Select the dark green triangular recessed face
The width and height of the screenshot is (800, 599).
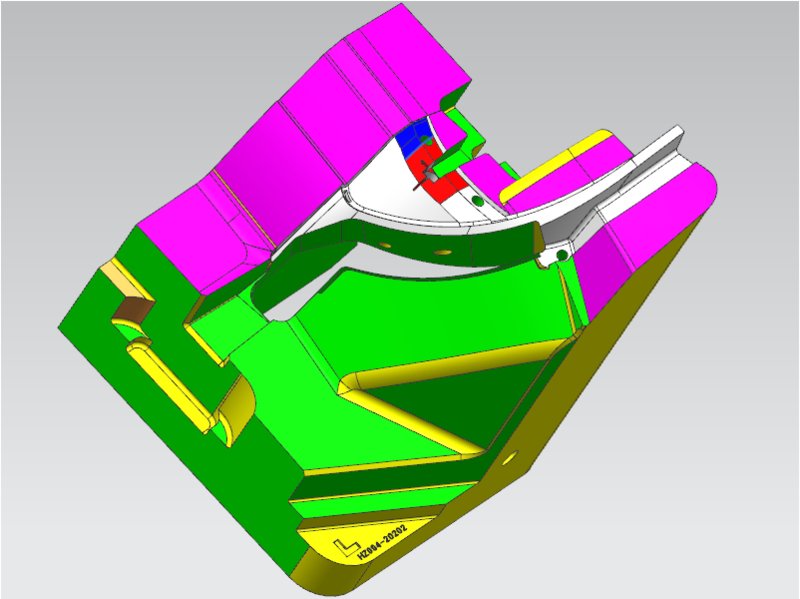[x=459, y=402]
